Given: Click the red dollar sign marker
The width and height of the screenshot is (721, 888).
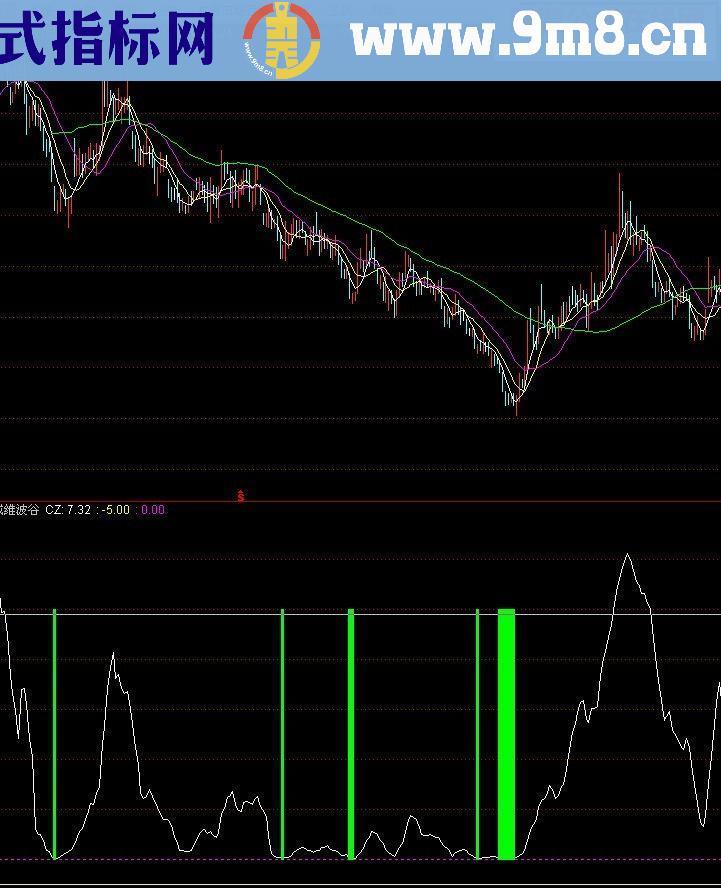Looking at the screenshot, I should pyautogui.click(x=240, y=495).
